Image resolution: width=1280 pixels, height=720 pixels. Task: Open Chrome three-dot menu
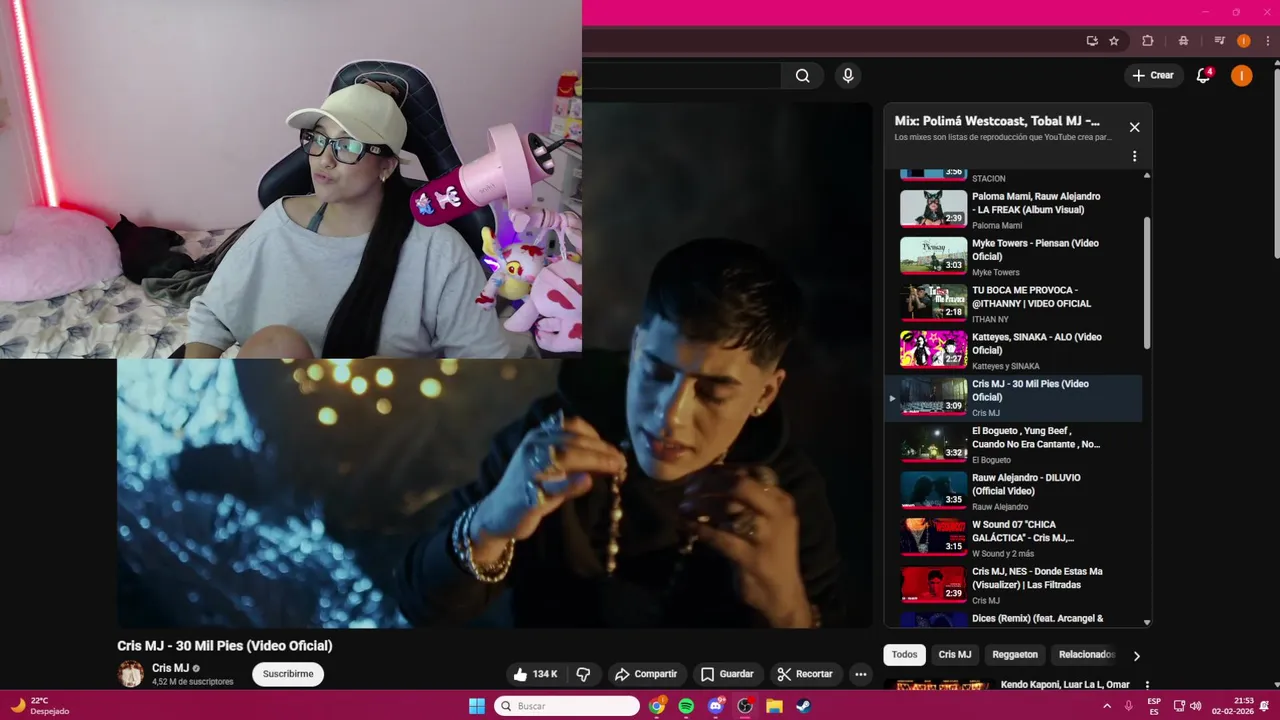[1267, 41]
